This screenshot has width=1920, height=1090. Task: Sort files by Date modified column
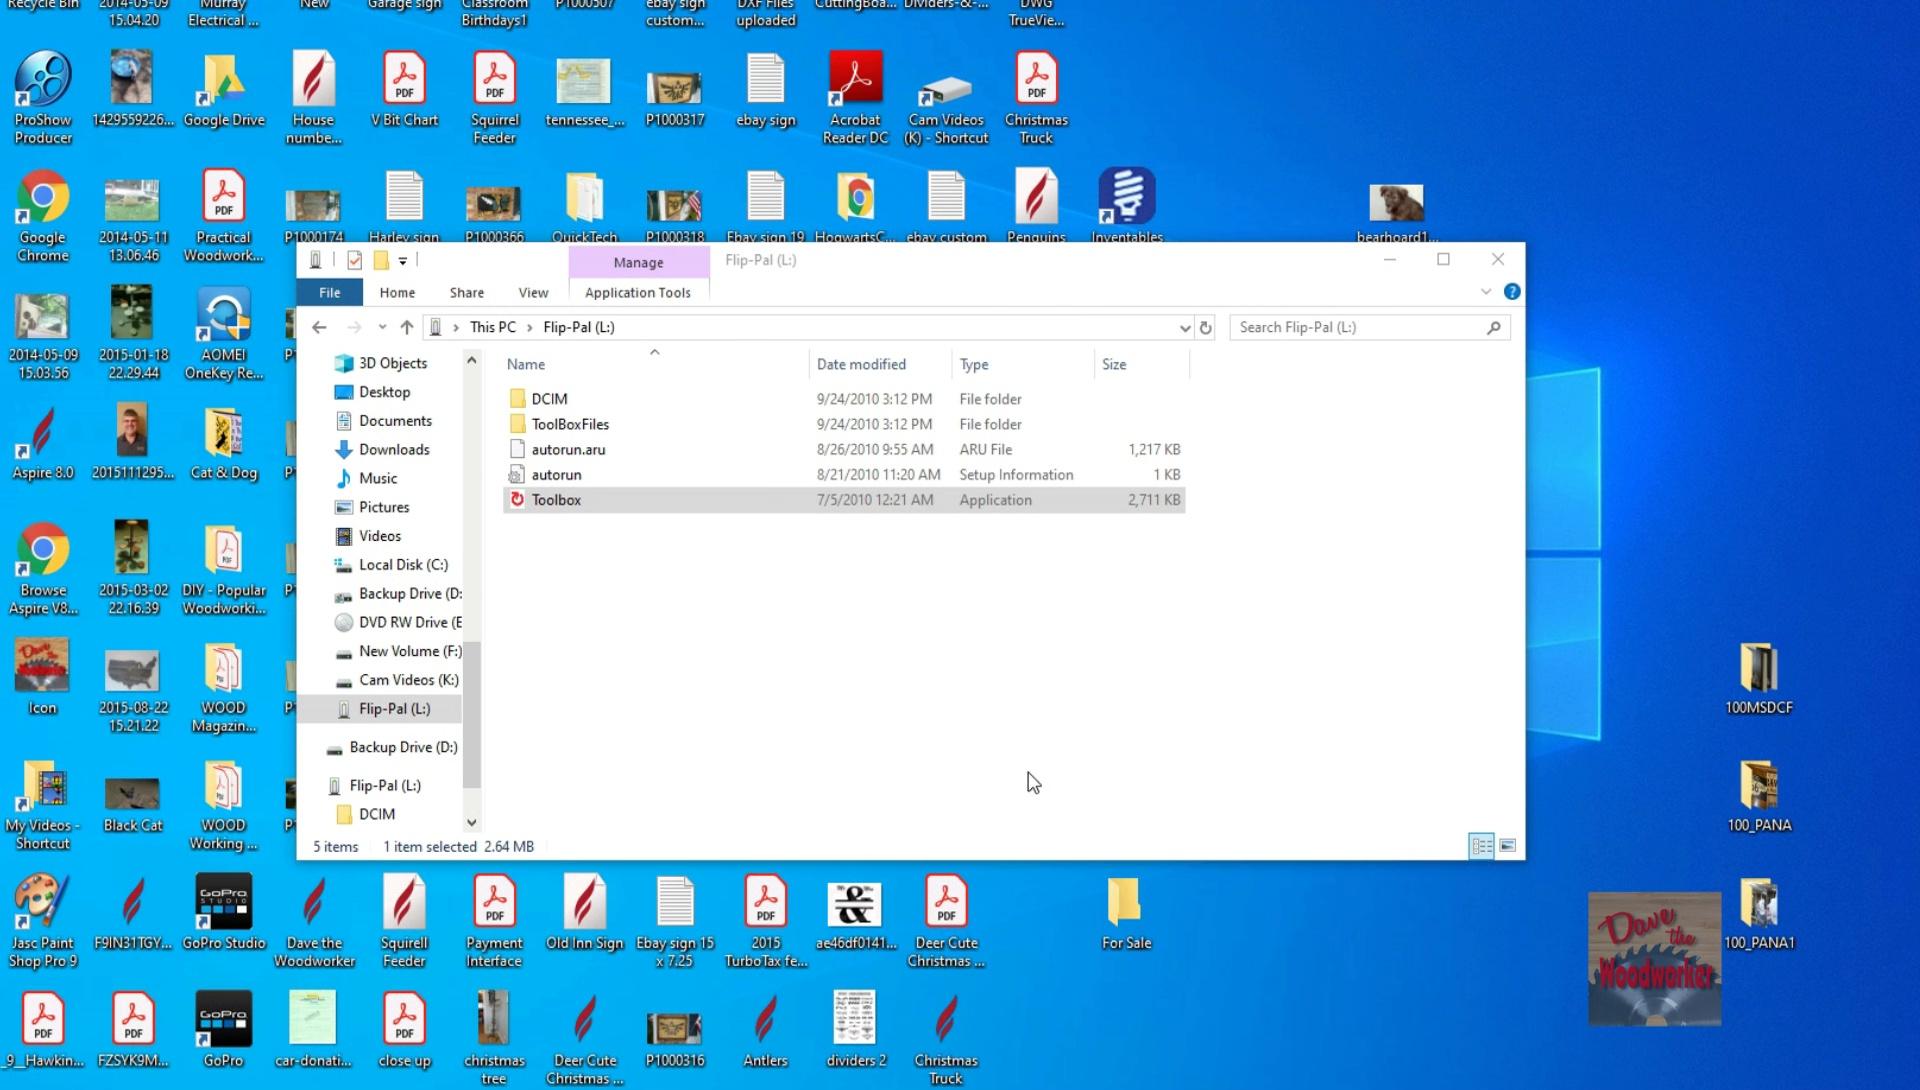861,365
